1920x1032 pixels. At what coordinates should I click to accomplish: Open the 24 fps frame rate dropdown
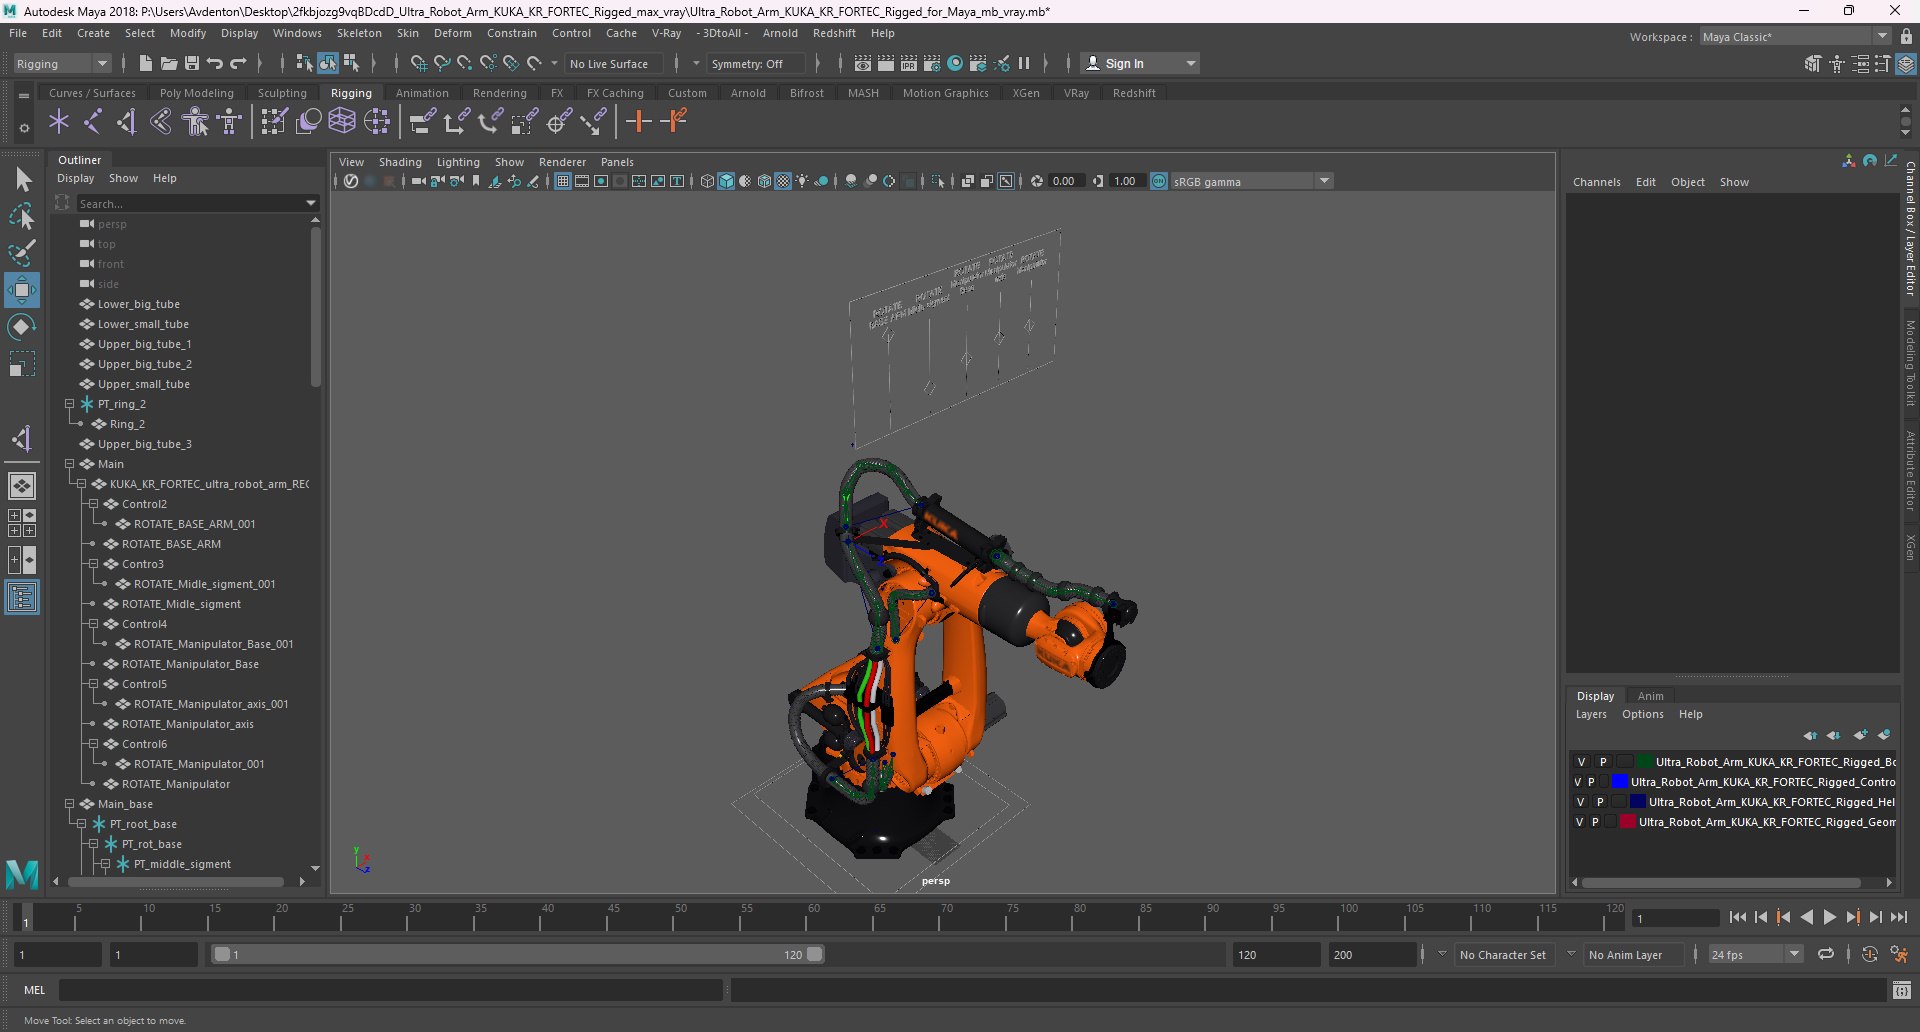pos(1755,954)
